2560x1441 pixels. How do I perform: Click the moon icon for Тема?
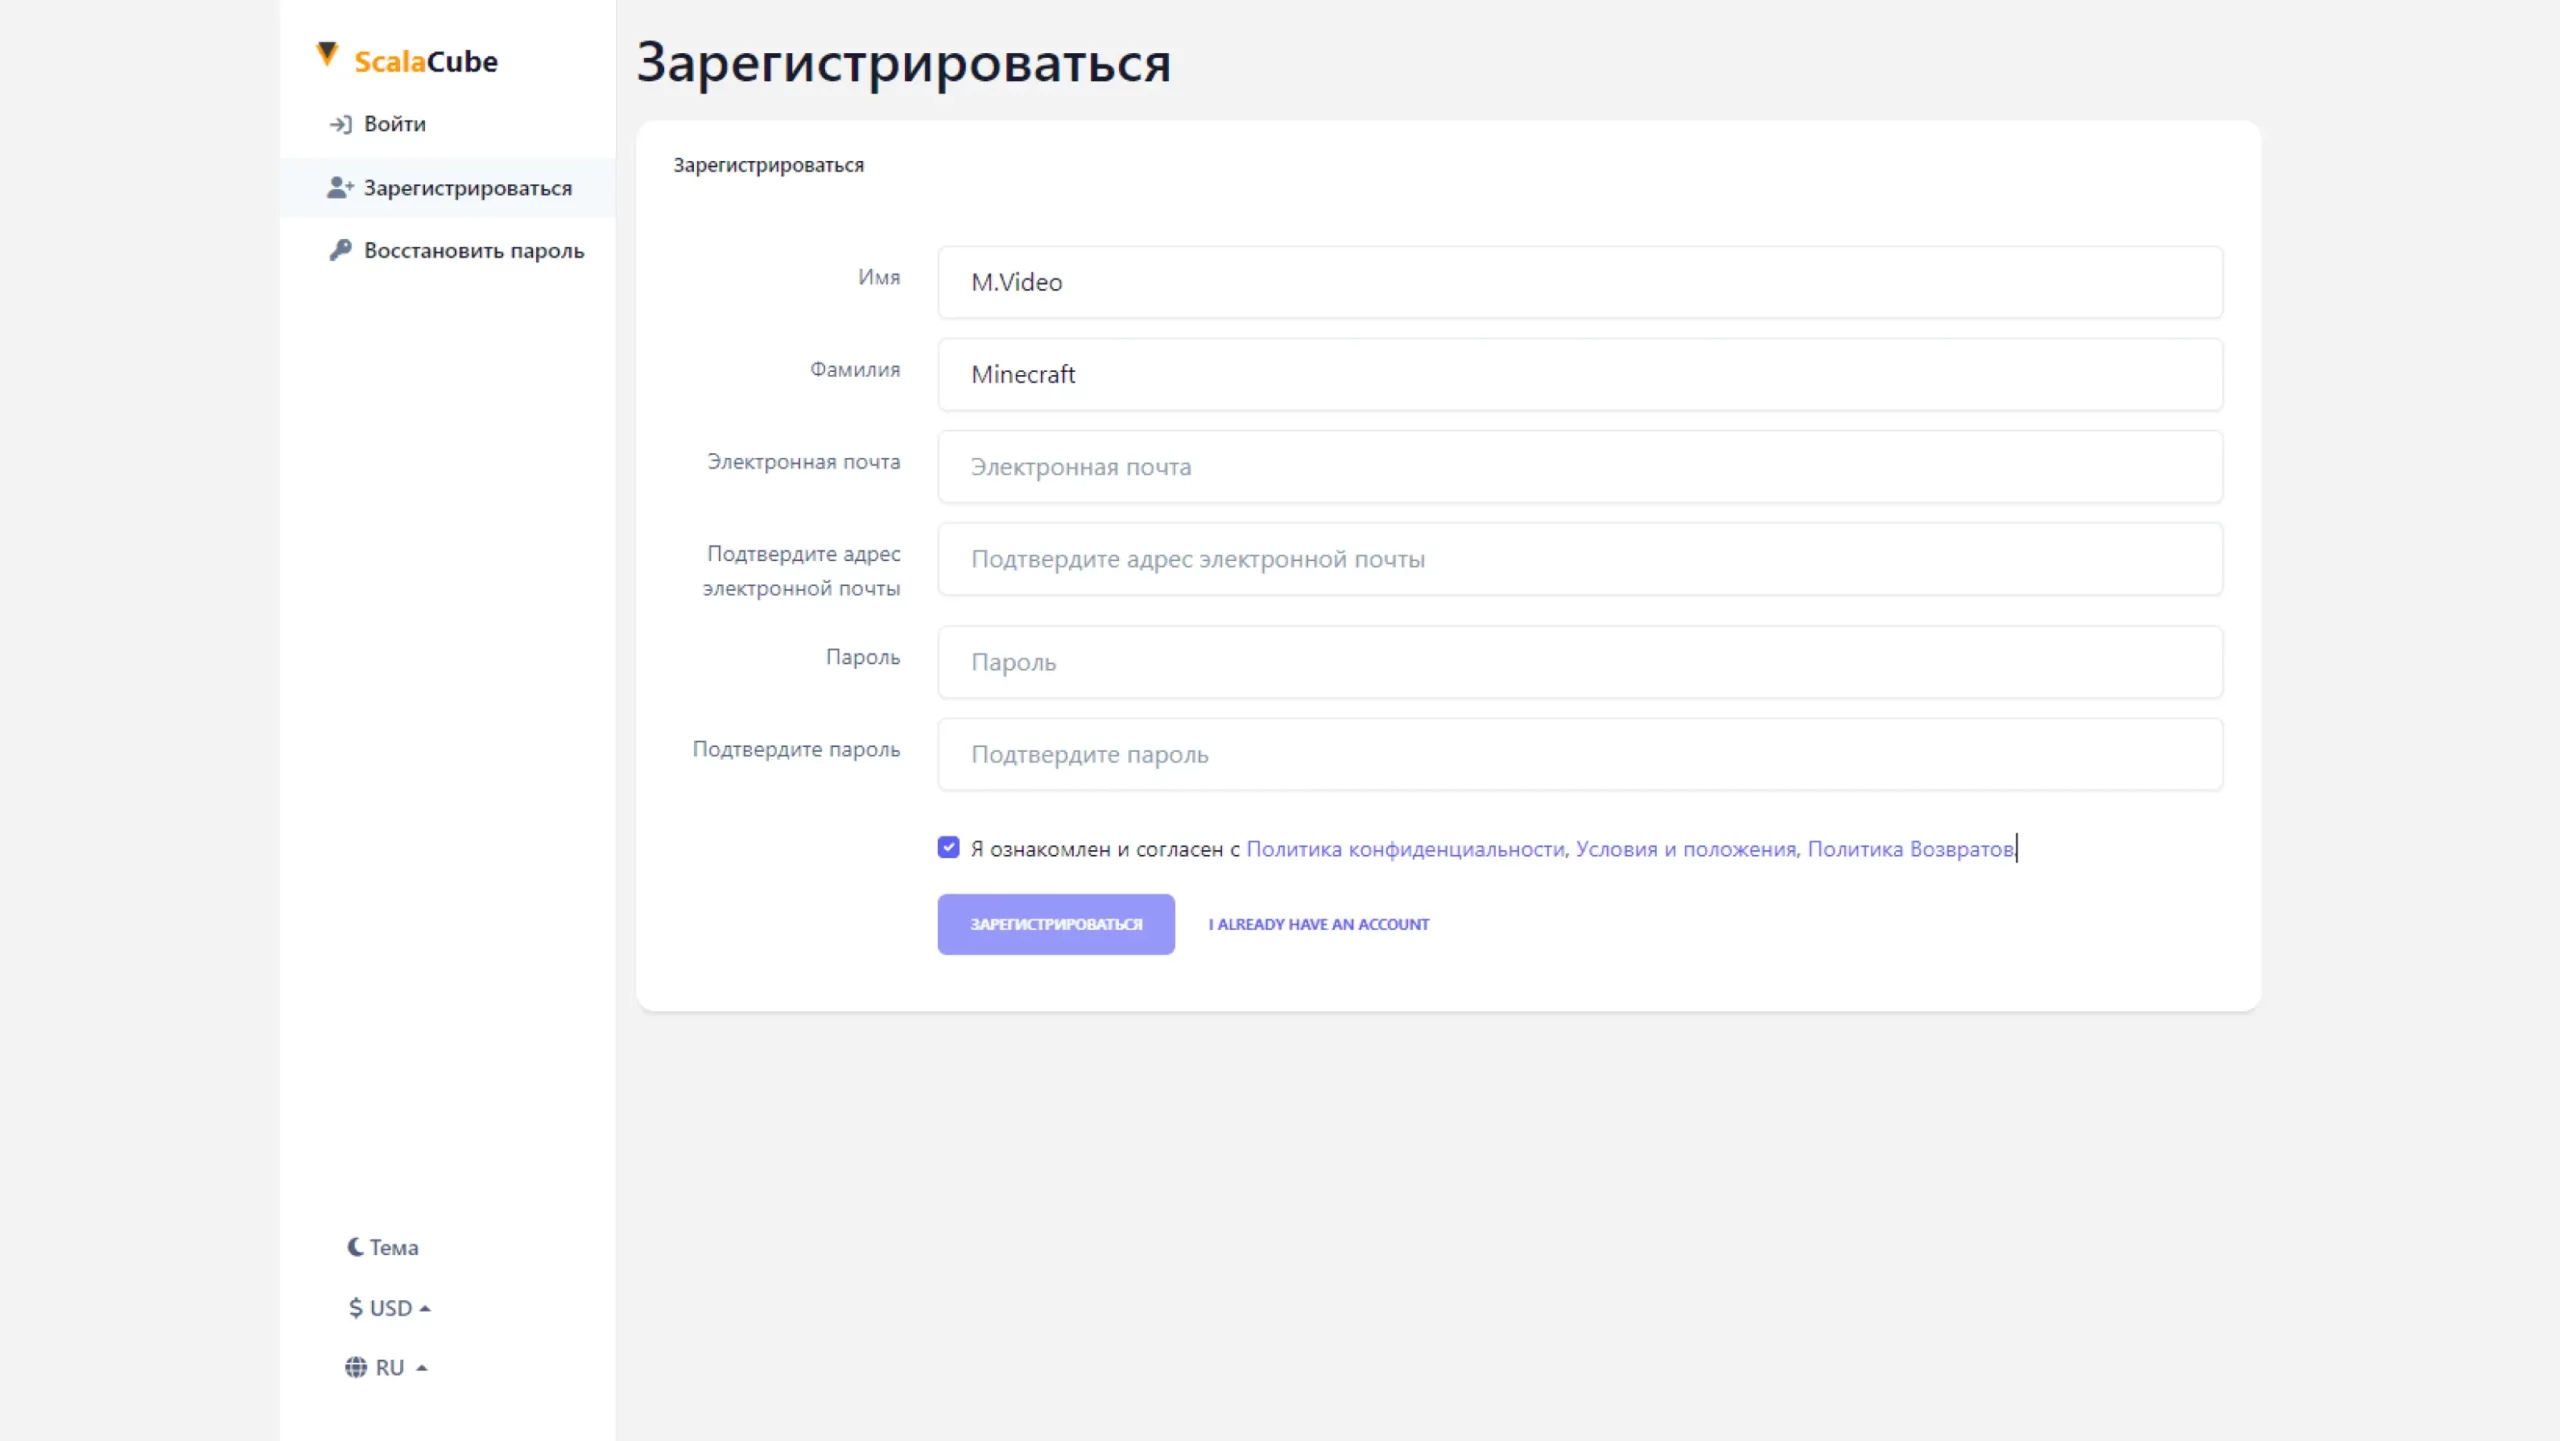355,1247
